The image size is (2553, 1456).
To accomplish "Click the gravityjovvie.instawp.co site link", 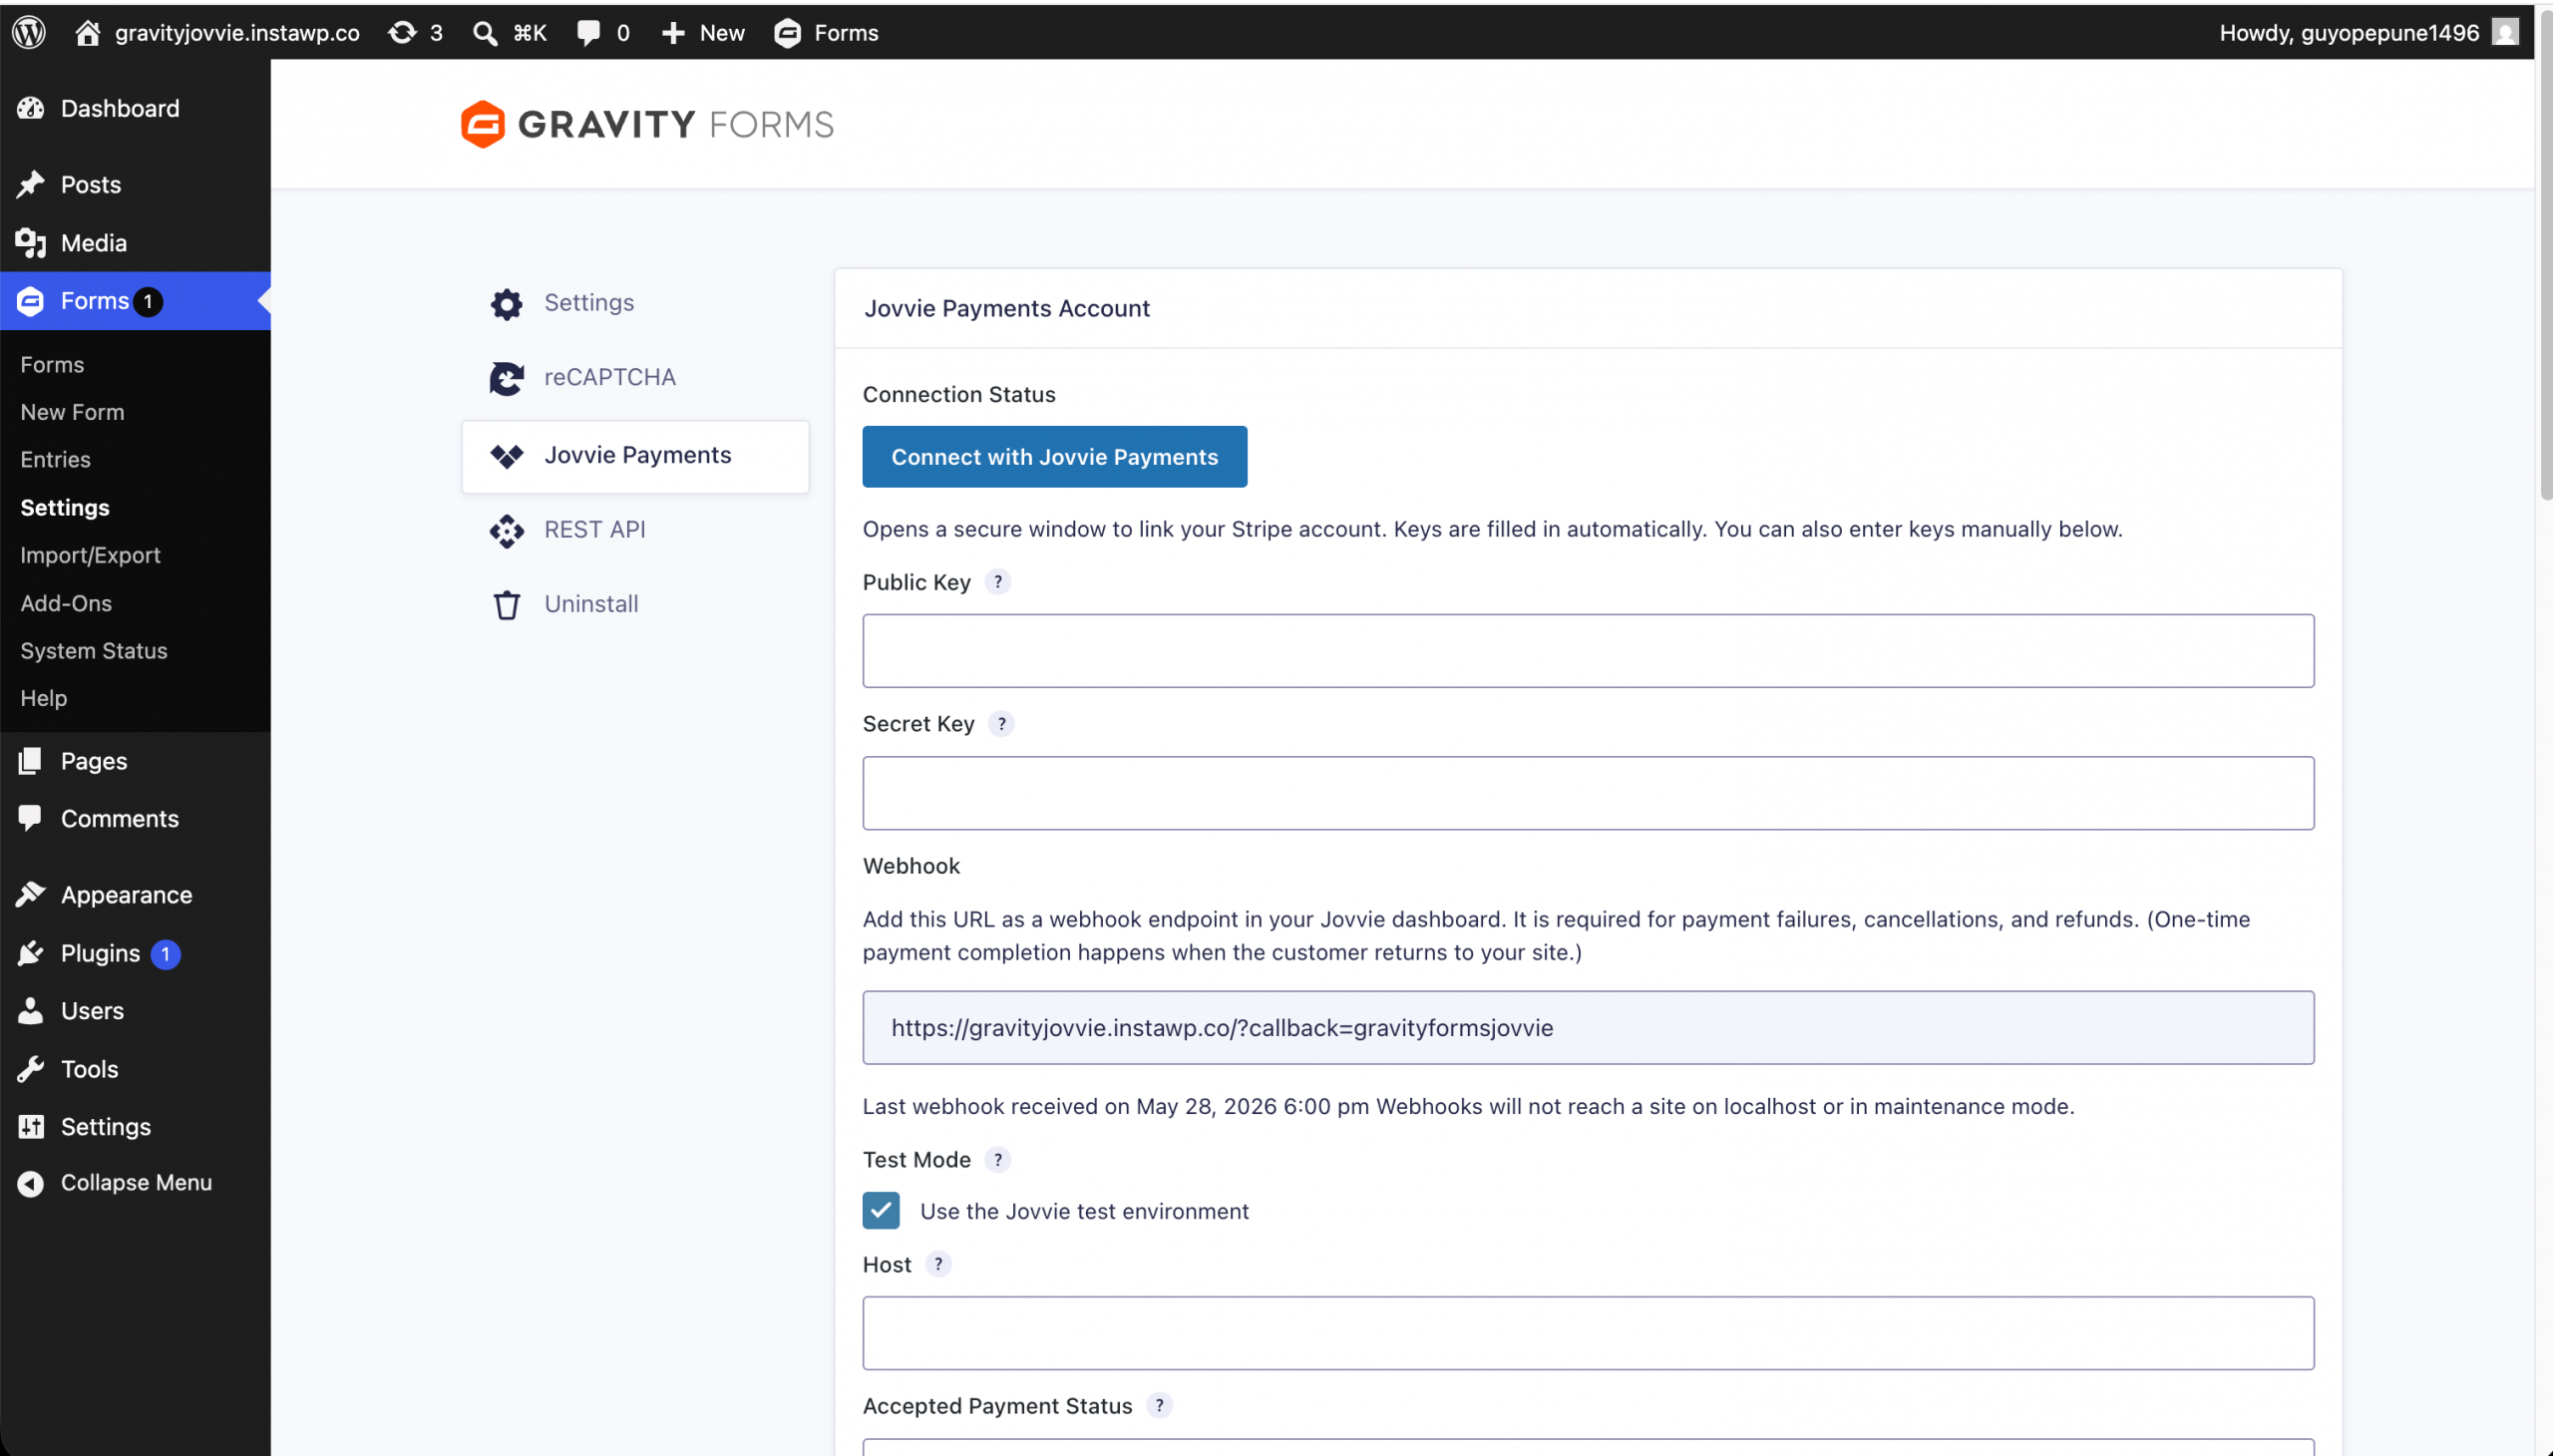I will (x=237, y=33).
